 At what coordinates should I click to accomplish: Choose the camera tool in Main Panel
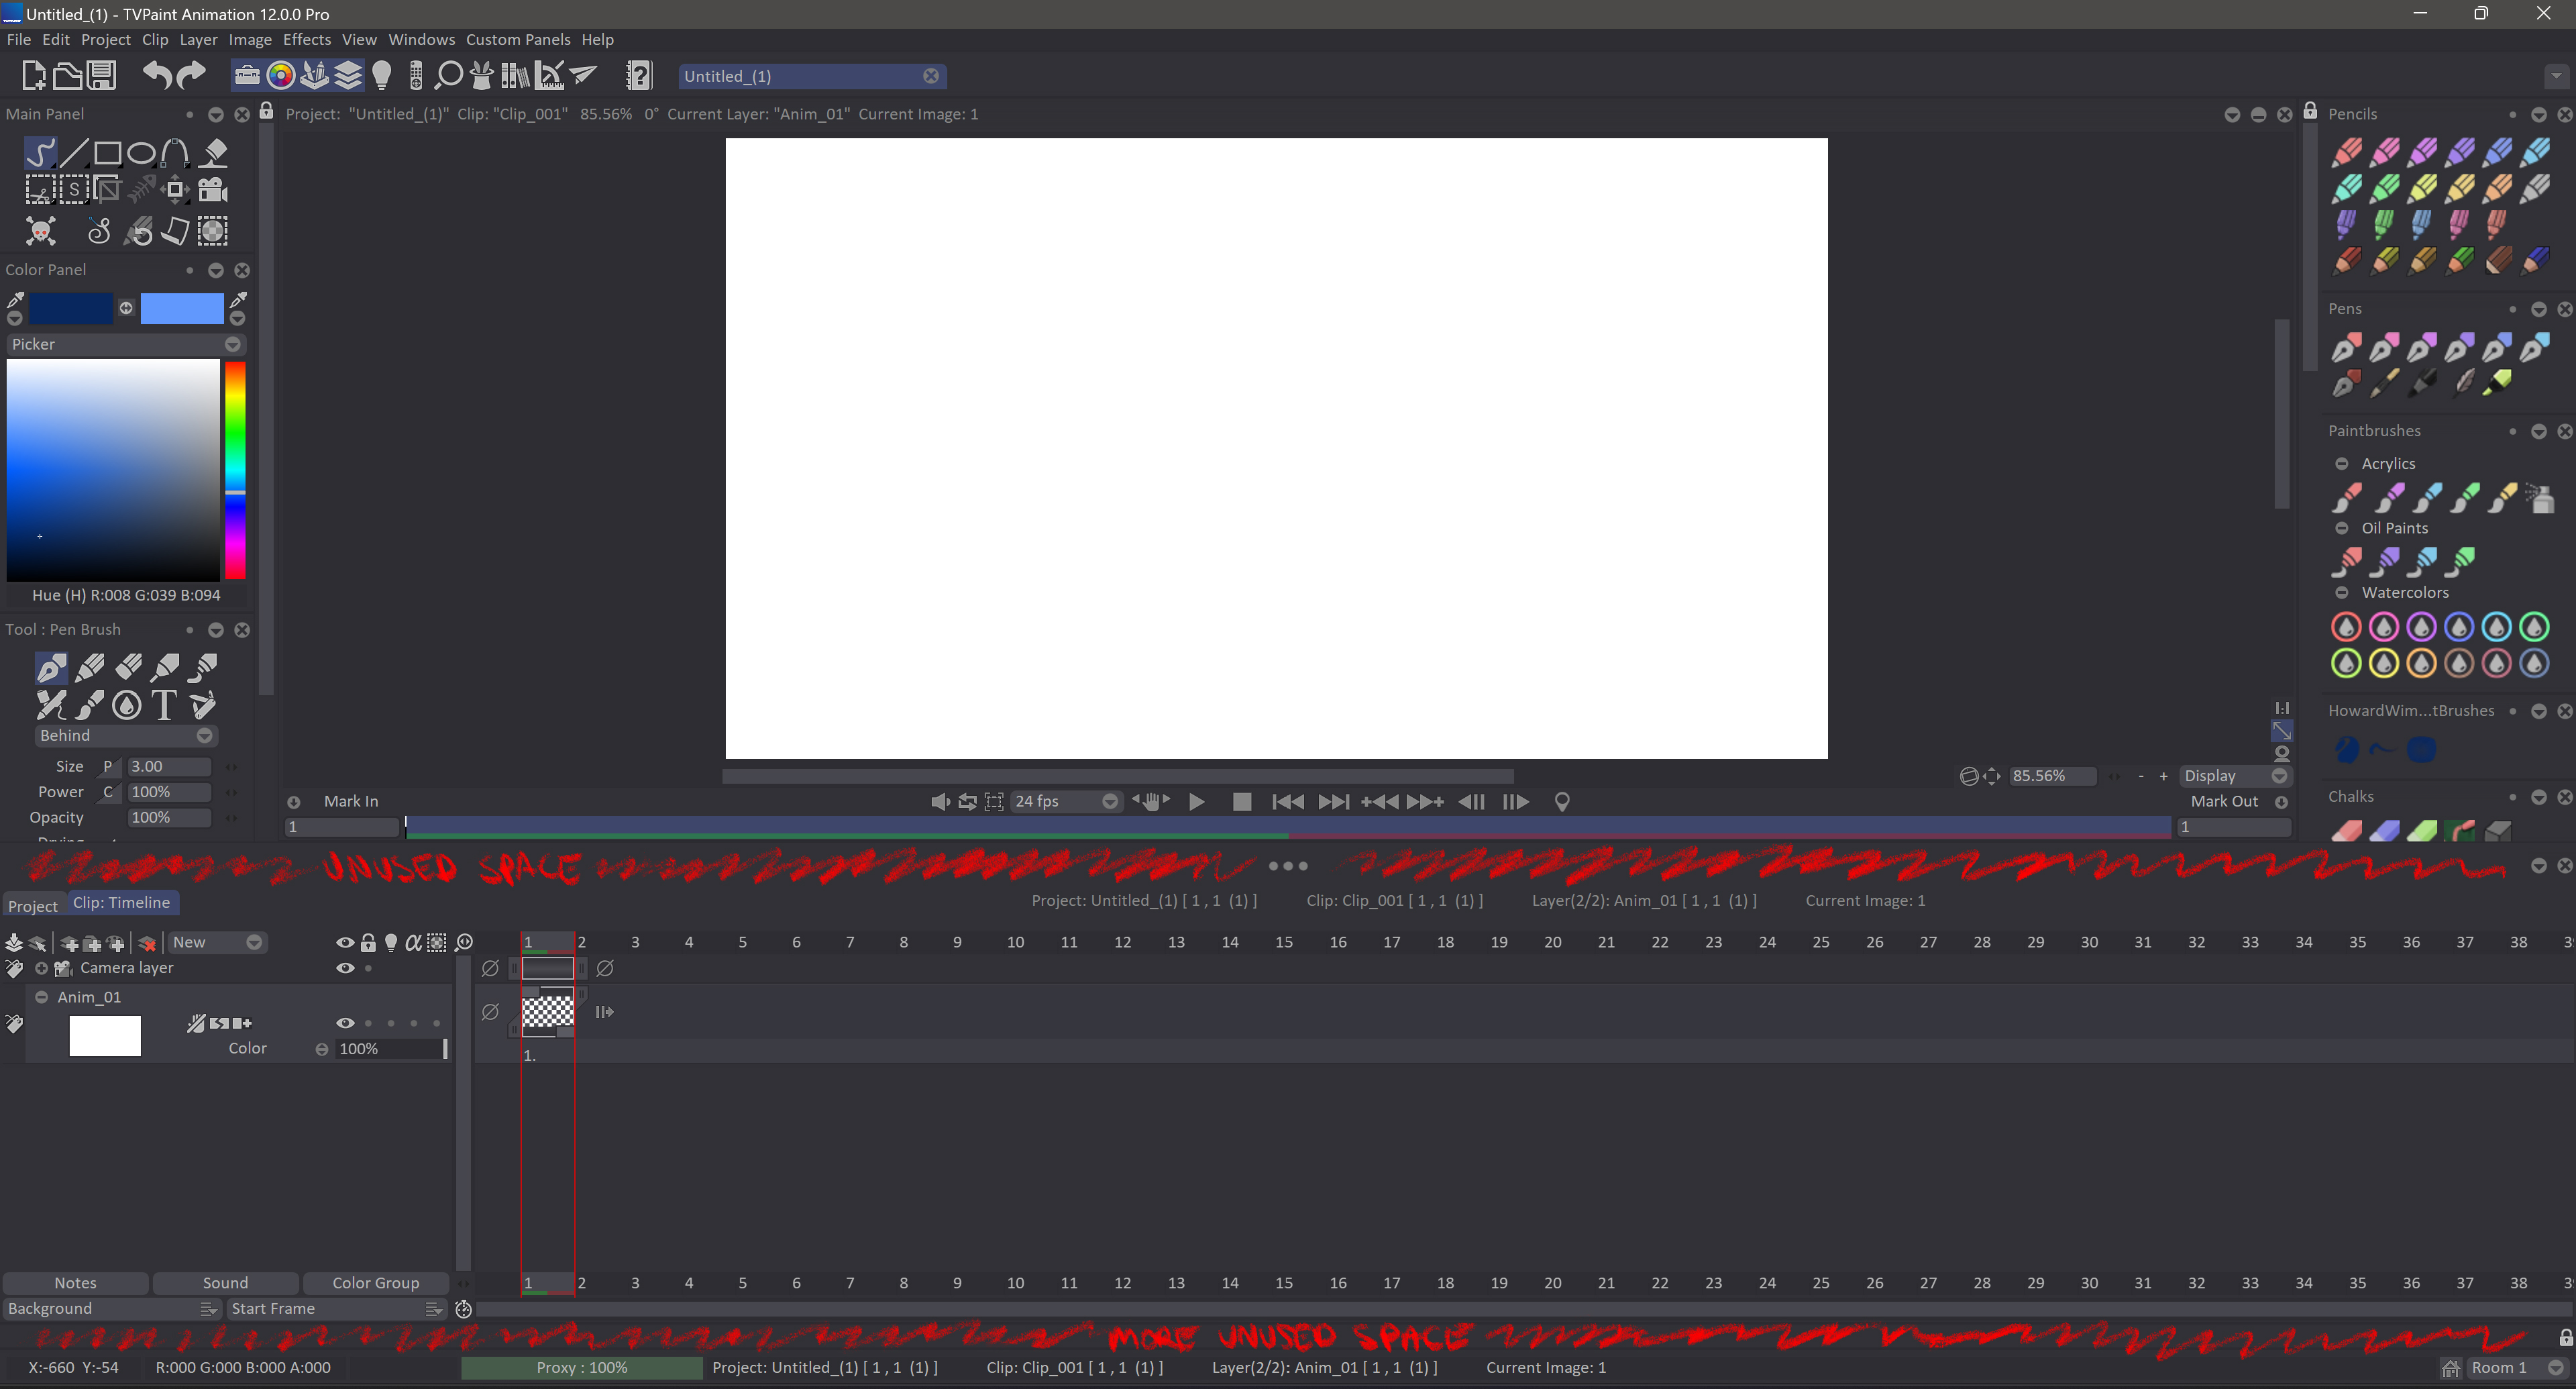pyautogui.click(x=213, y=190)
